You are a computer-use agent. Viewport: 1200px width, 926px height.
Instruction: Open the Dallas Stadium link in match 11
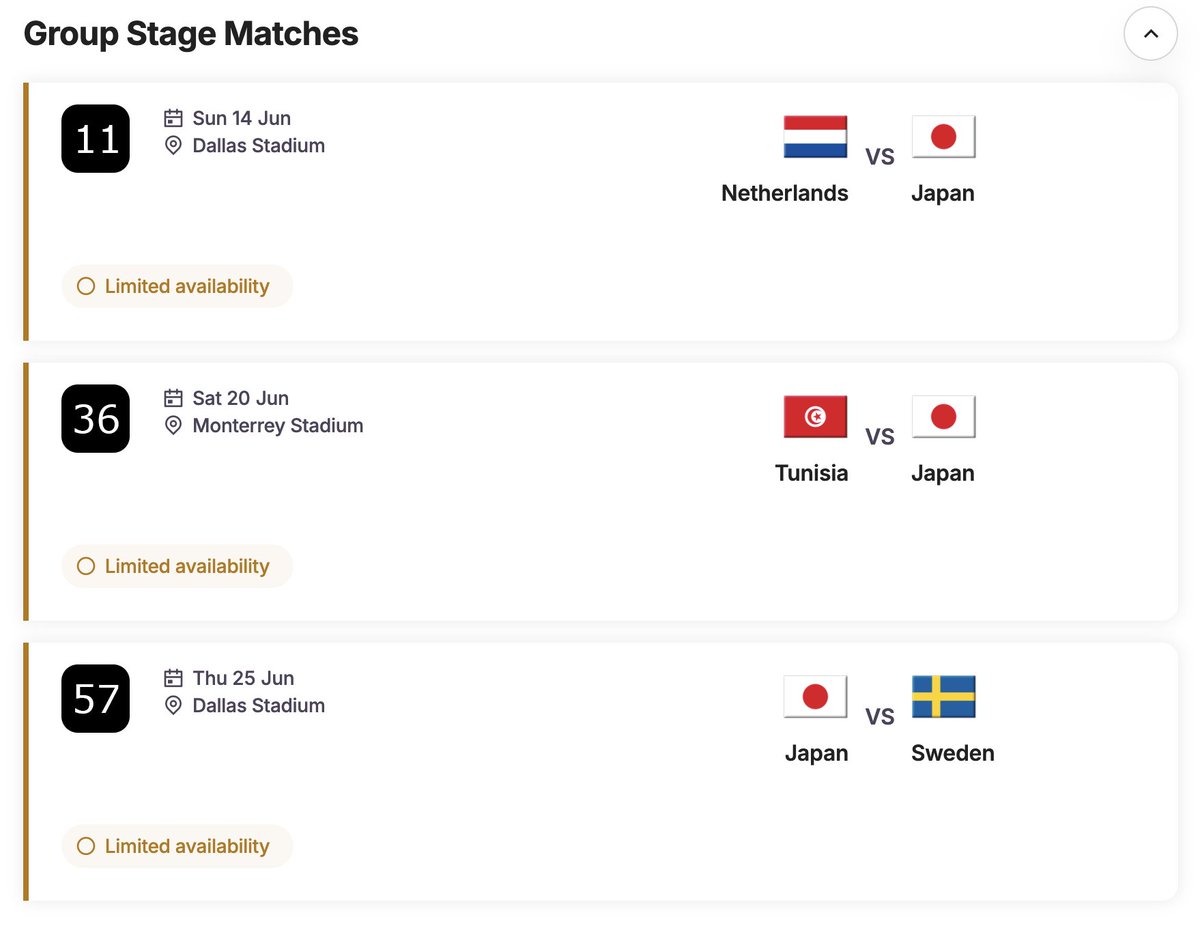(x=258, y=146)
